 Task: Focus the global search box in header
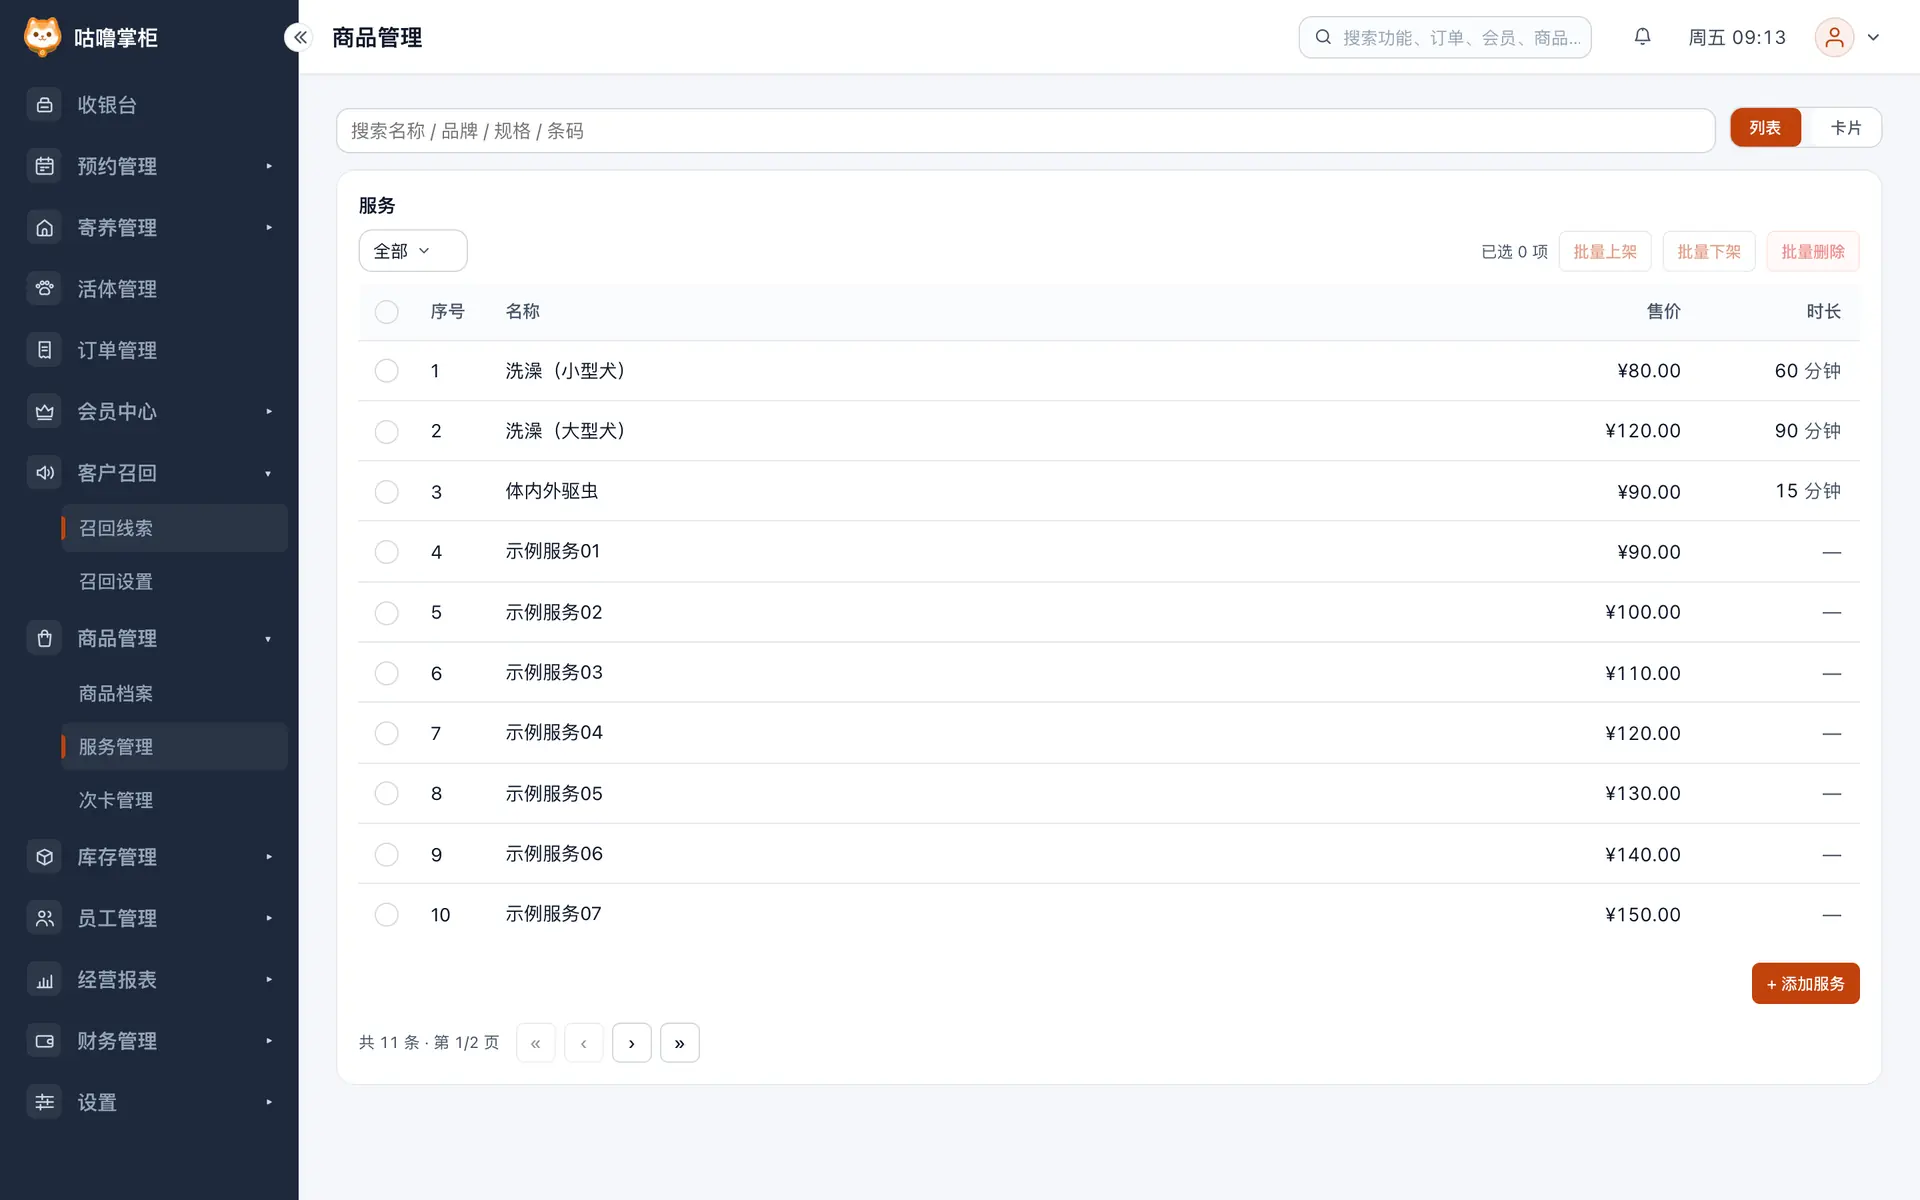point(1445,37)
